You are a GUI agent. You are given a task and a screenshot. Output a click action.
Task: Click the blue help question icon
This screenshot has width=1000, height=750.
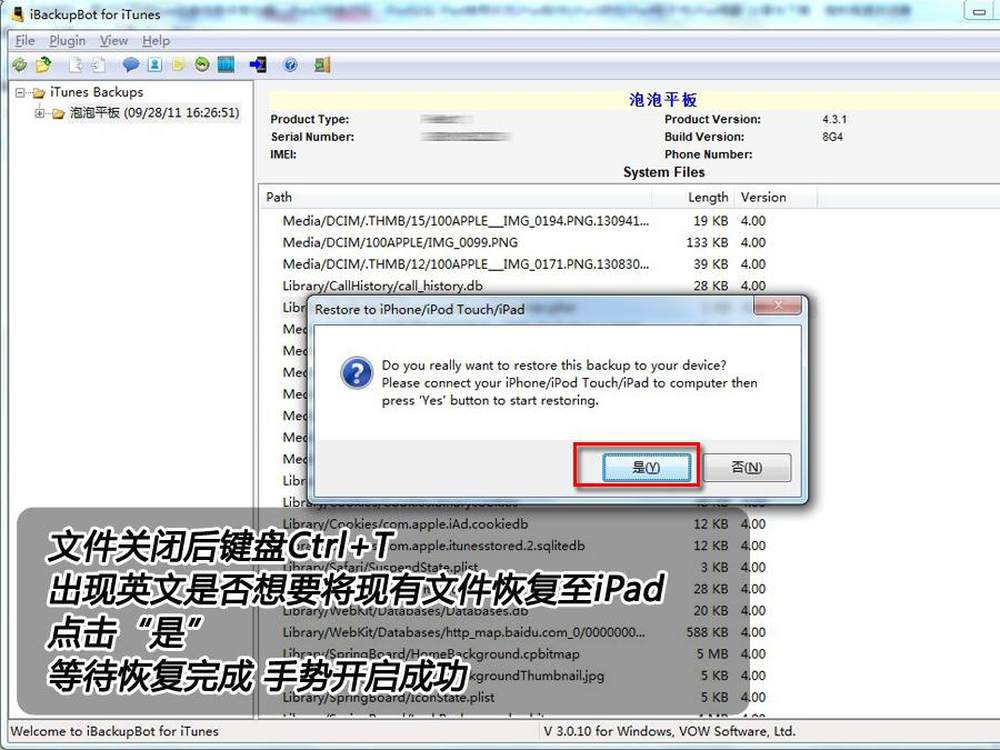[290, 65]
